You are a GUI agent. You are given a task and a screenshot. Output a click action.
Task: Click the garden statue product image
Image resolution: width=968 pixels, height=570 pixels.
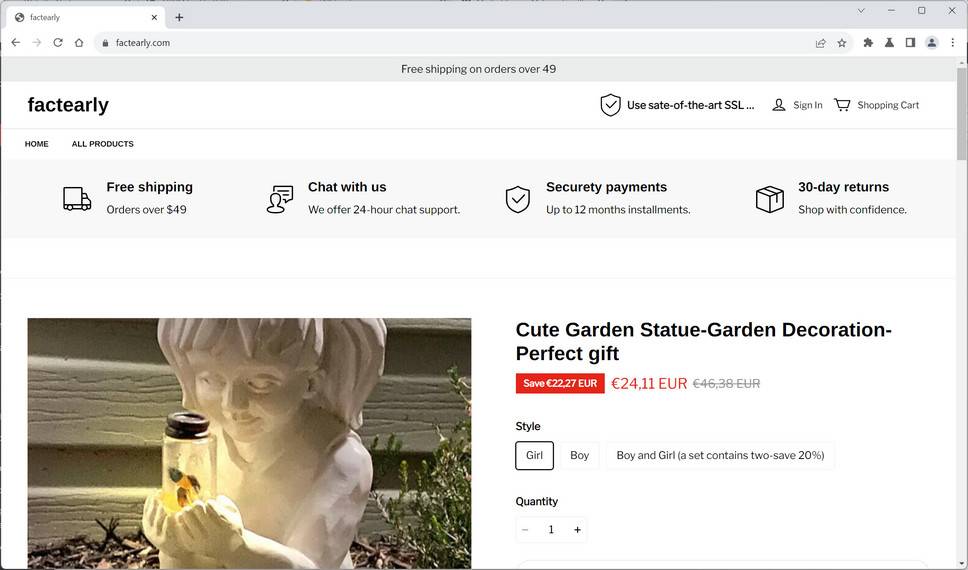(x=249, y=443)
